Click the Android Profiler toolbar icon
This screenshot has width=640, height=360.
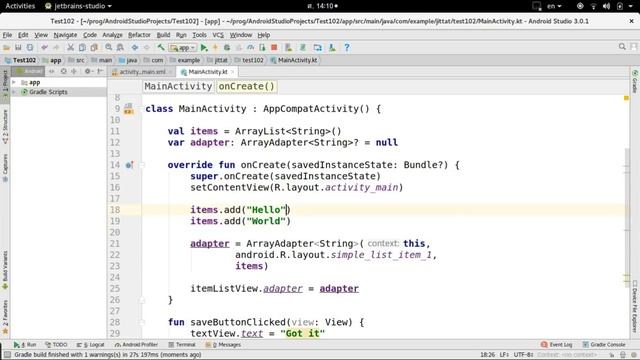[251, 48]
